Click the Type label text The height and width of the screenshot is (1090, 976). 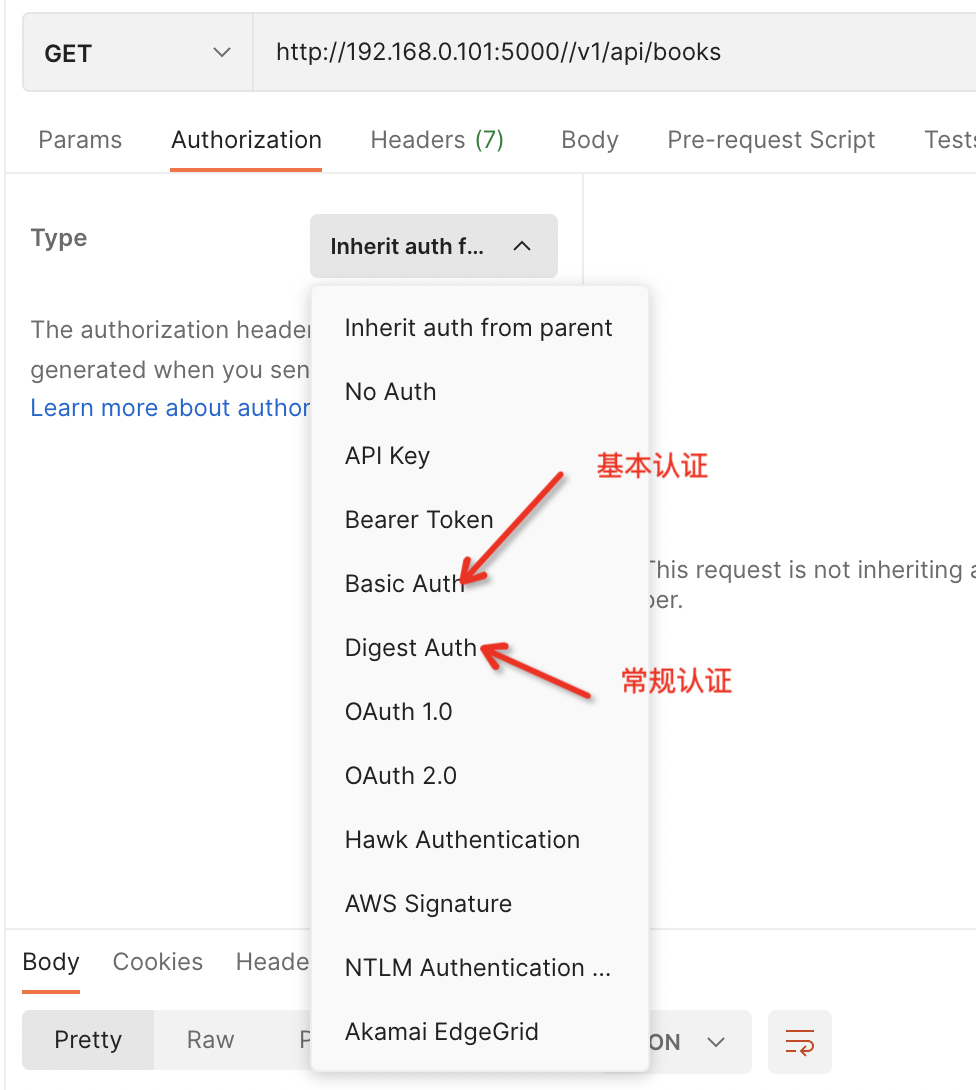pyautogui.click(x=59, y=238)
